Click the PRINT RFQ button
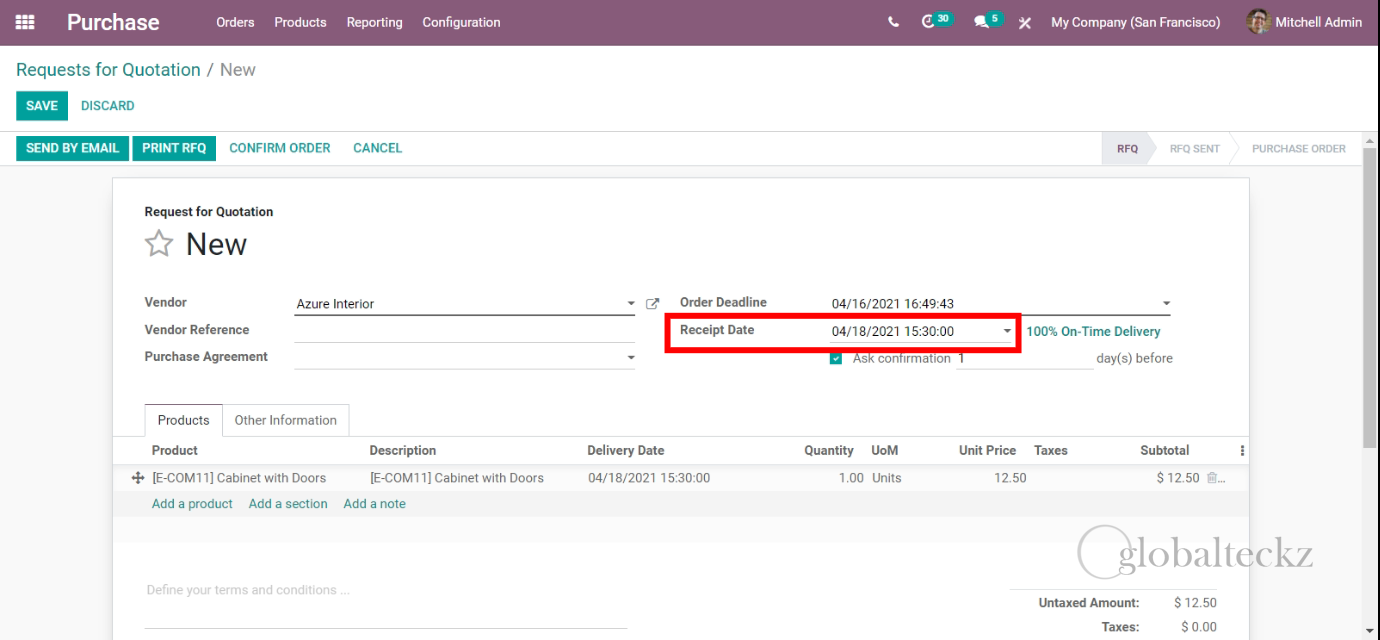The image size is (1380, 640). [x=174, y=148]
